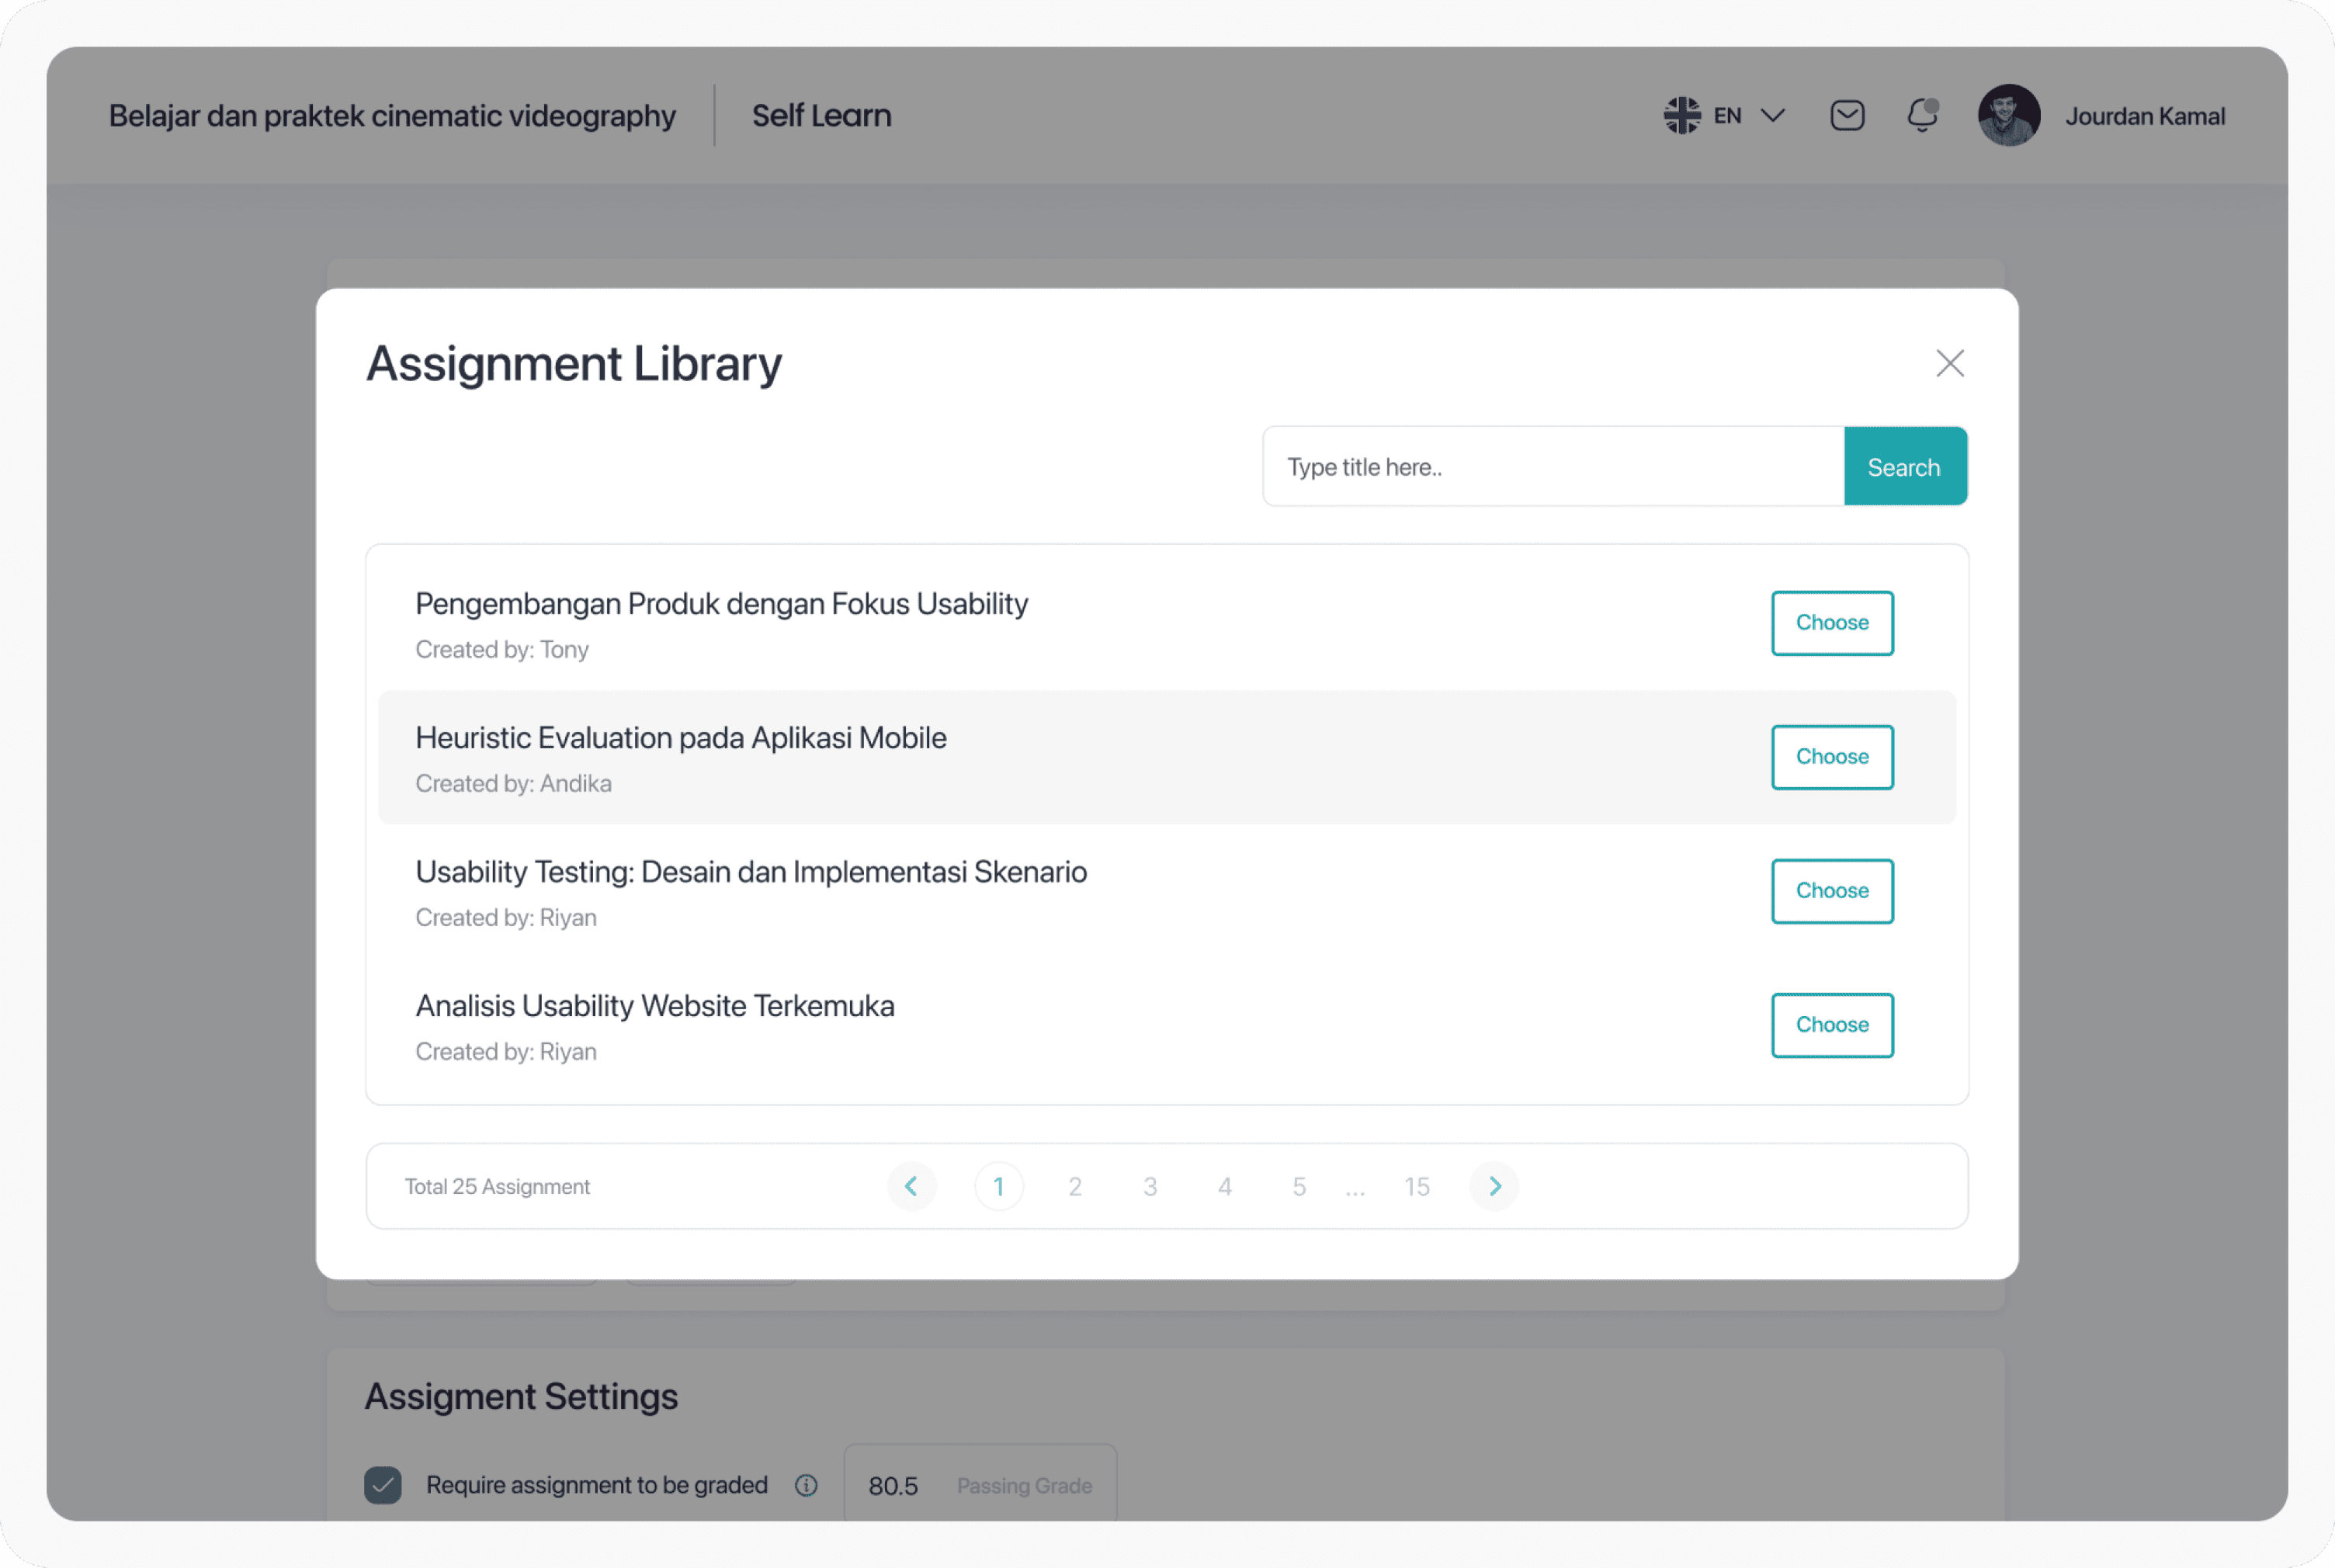Expand the EN language dropdown chevron
2335x1568 pixels.
tap(1773, 116)
